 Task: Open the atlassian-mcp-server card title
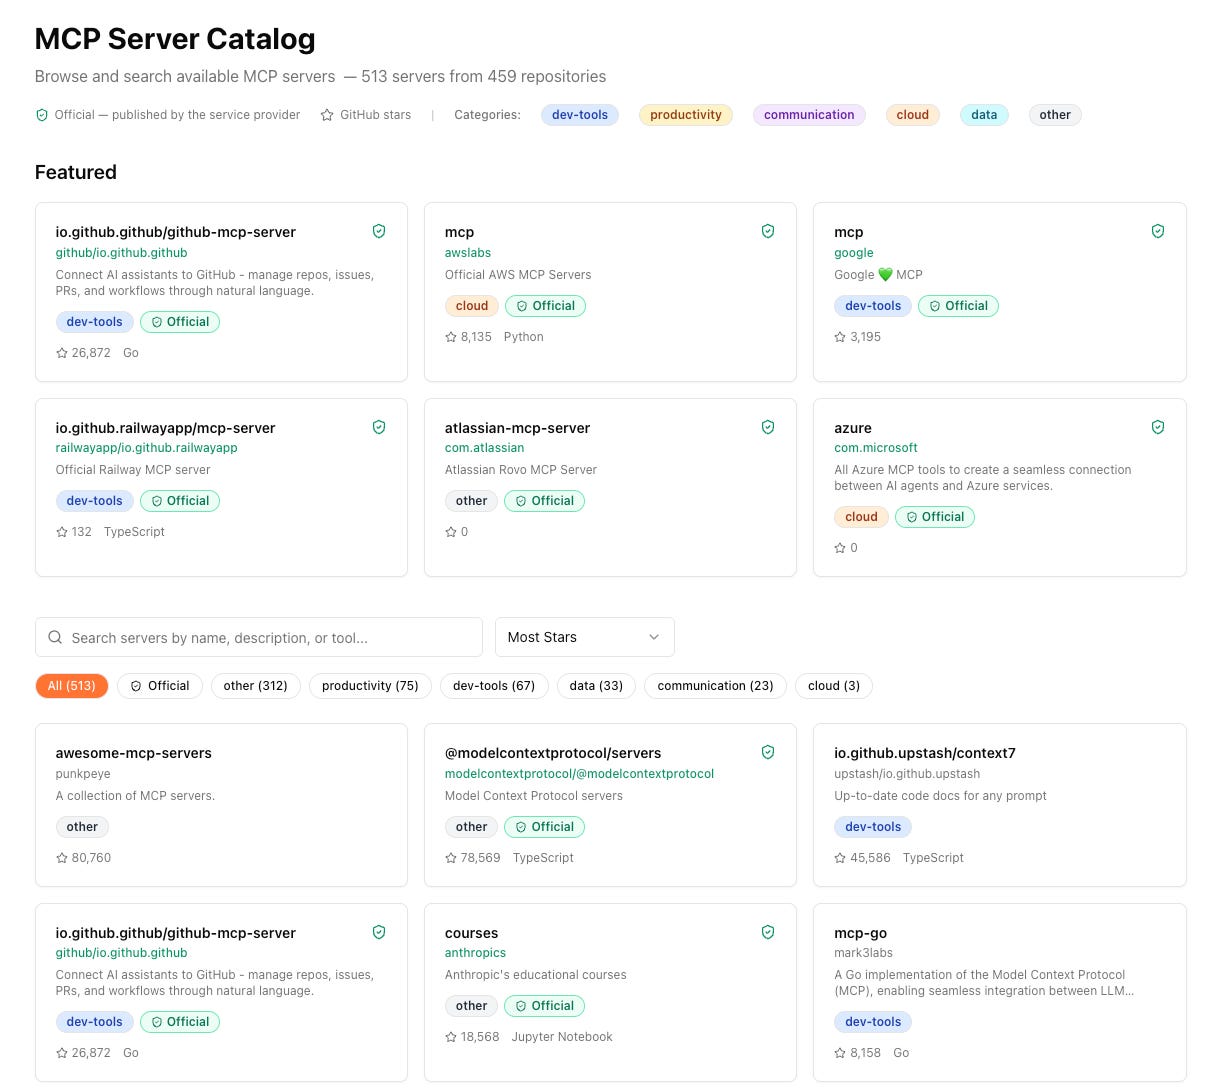pyautogui.click(x=518, y=428)
